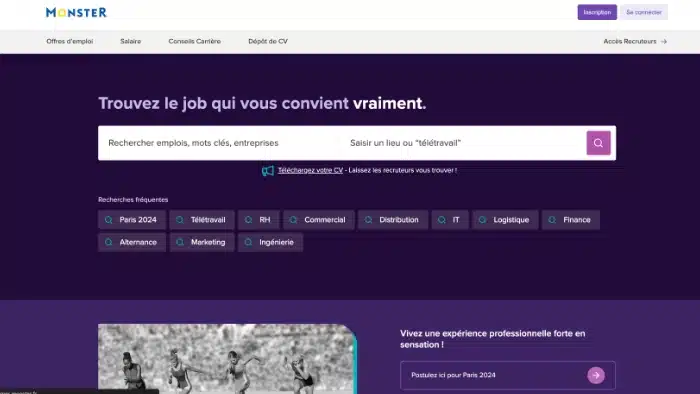Screen dimensions: 700x394
Task: Pick the Ingénierie search chip
Action: 270,242
